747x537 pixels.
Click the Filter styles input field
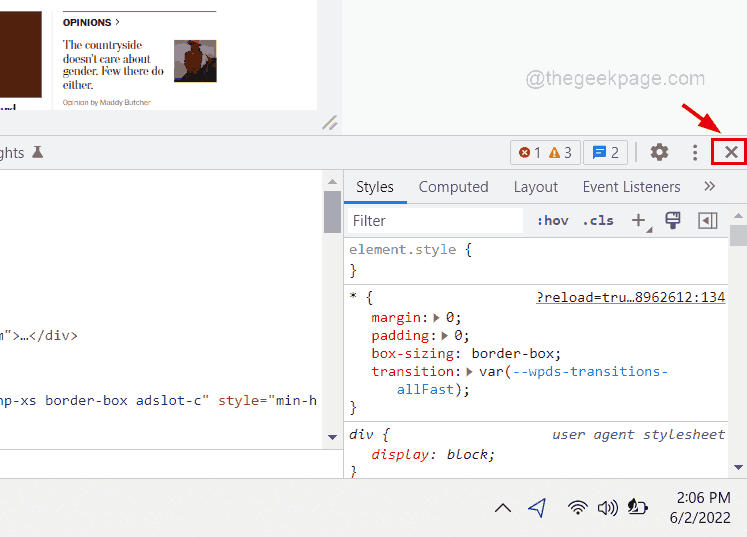(x=435, y=220)
